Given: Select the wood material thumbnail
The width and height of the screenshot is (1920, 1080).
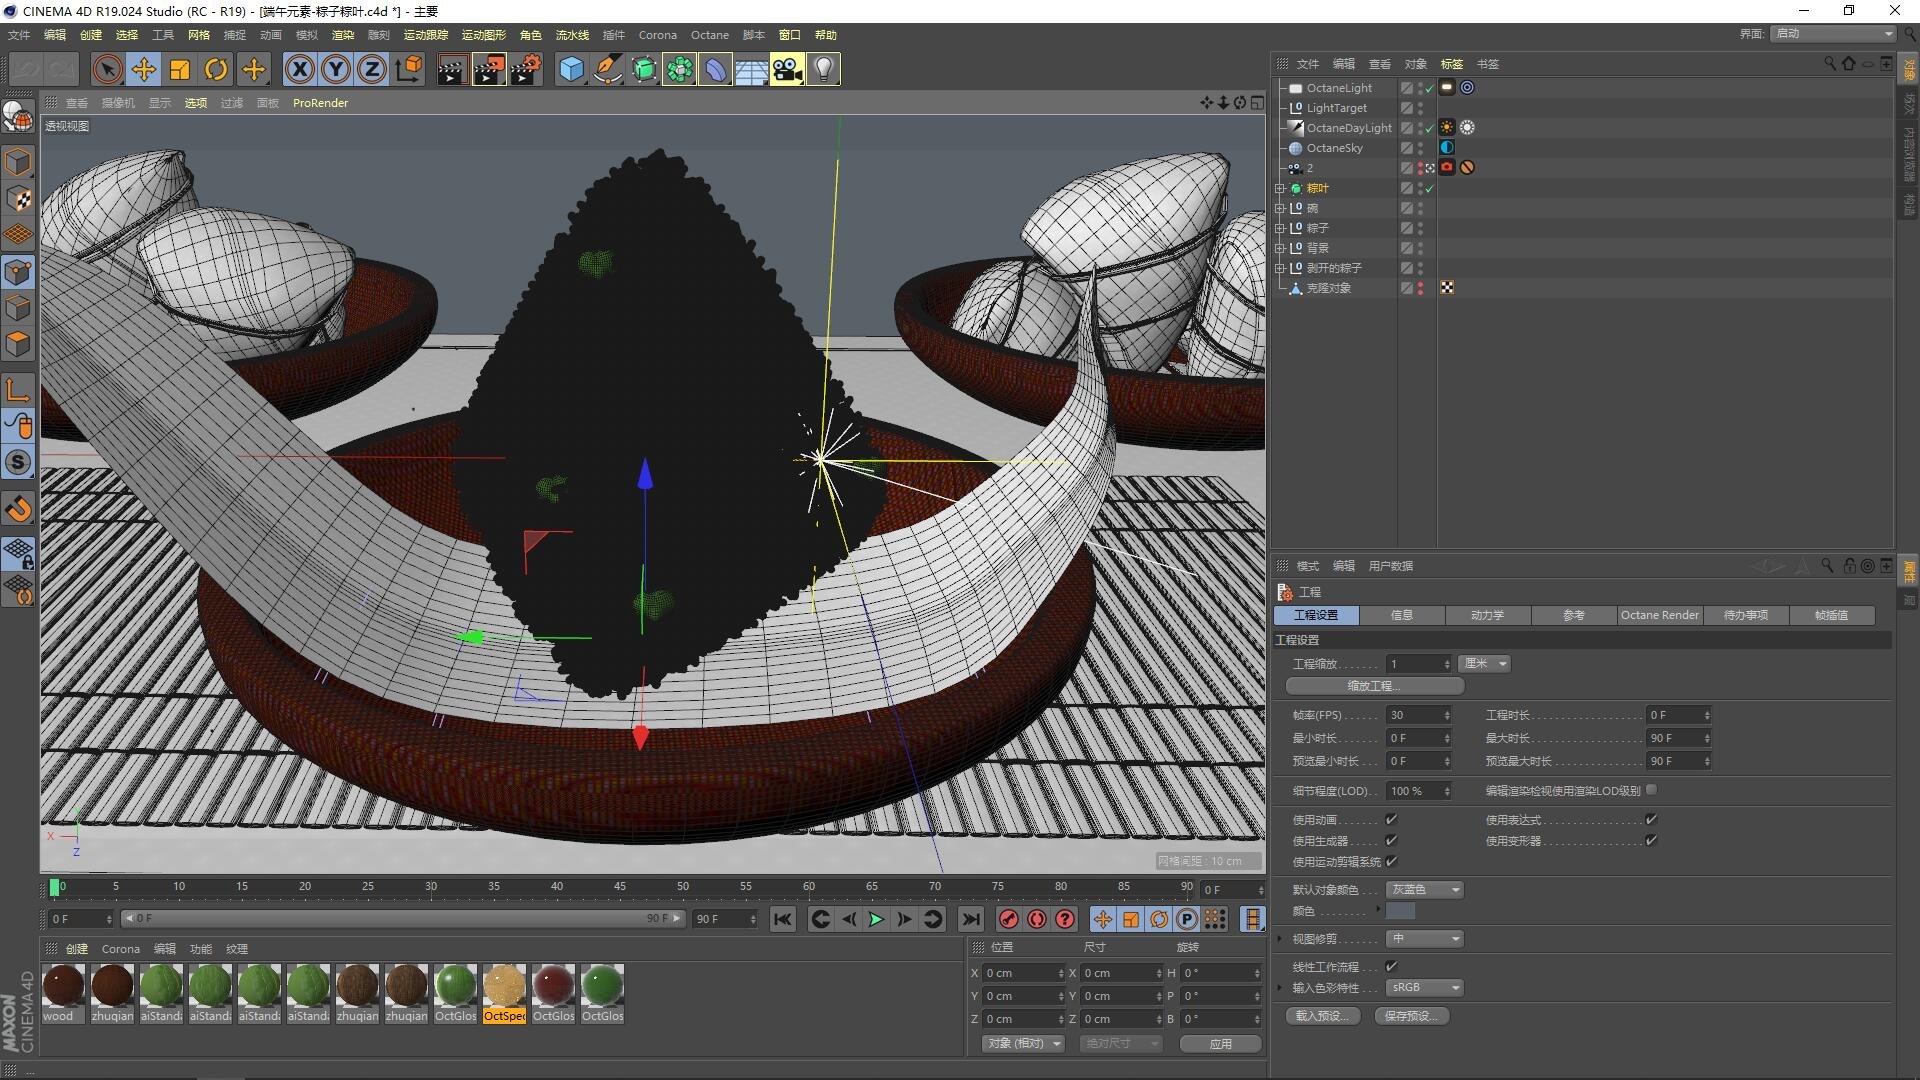Looking at the screenshot, I should (x=63, y=986).
